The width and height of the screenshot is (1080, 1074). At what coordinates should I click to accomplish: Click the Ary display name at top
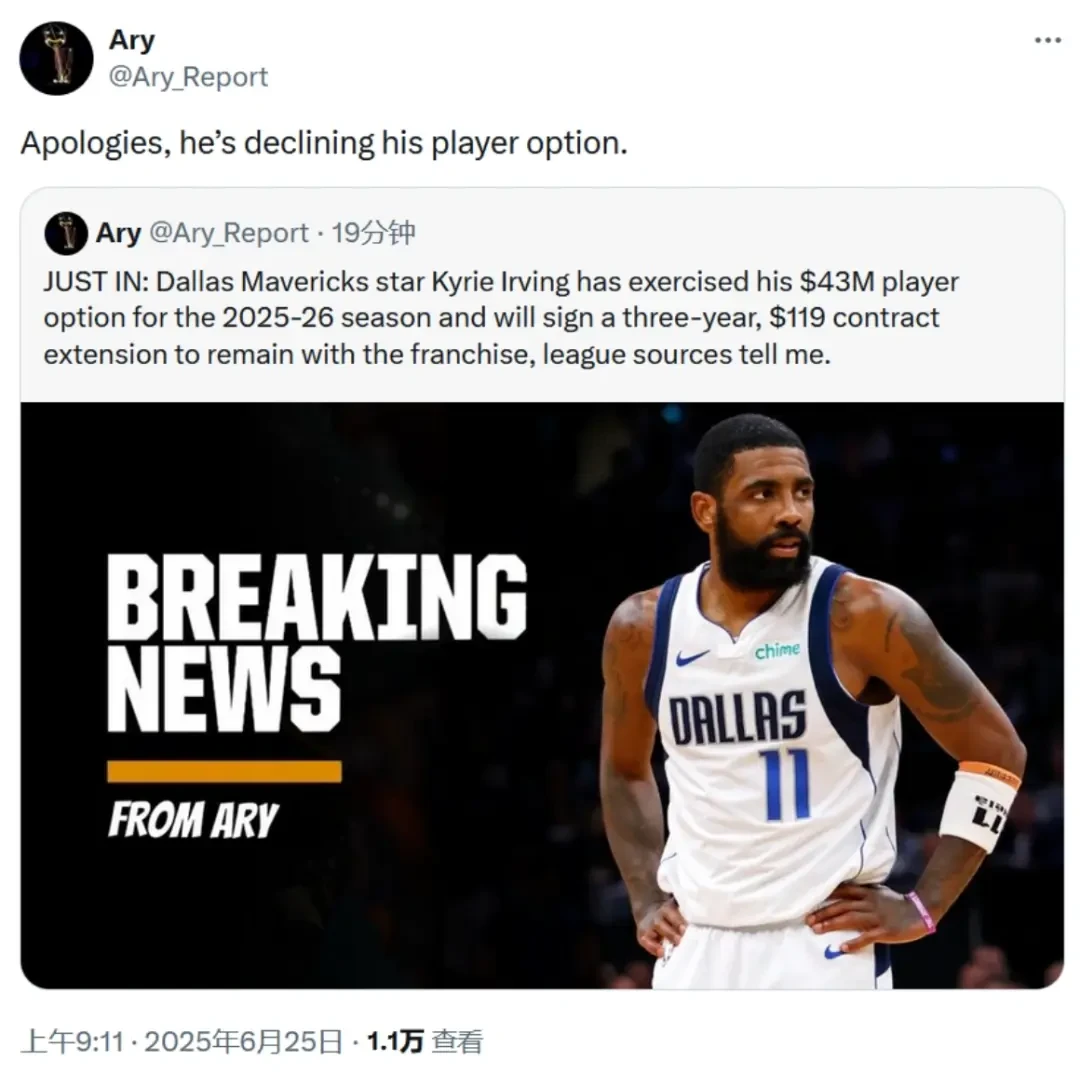click(132, 41)
